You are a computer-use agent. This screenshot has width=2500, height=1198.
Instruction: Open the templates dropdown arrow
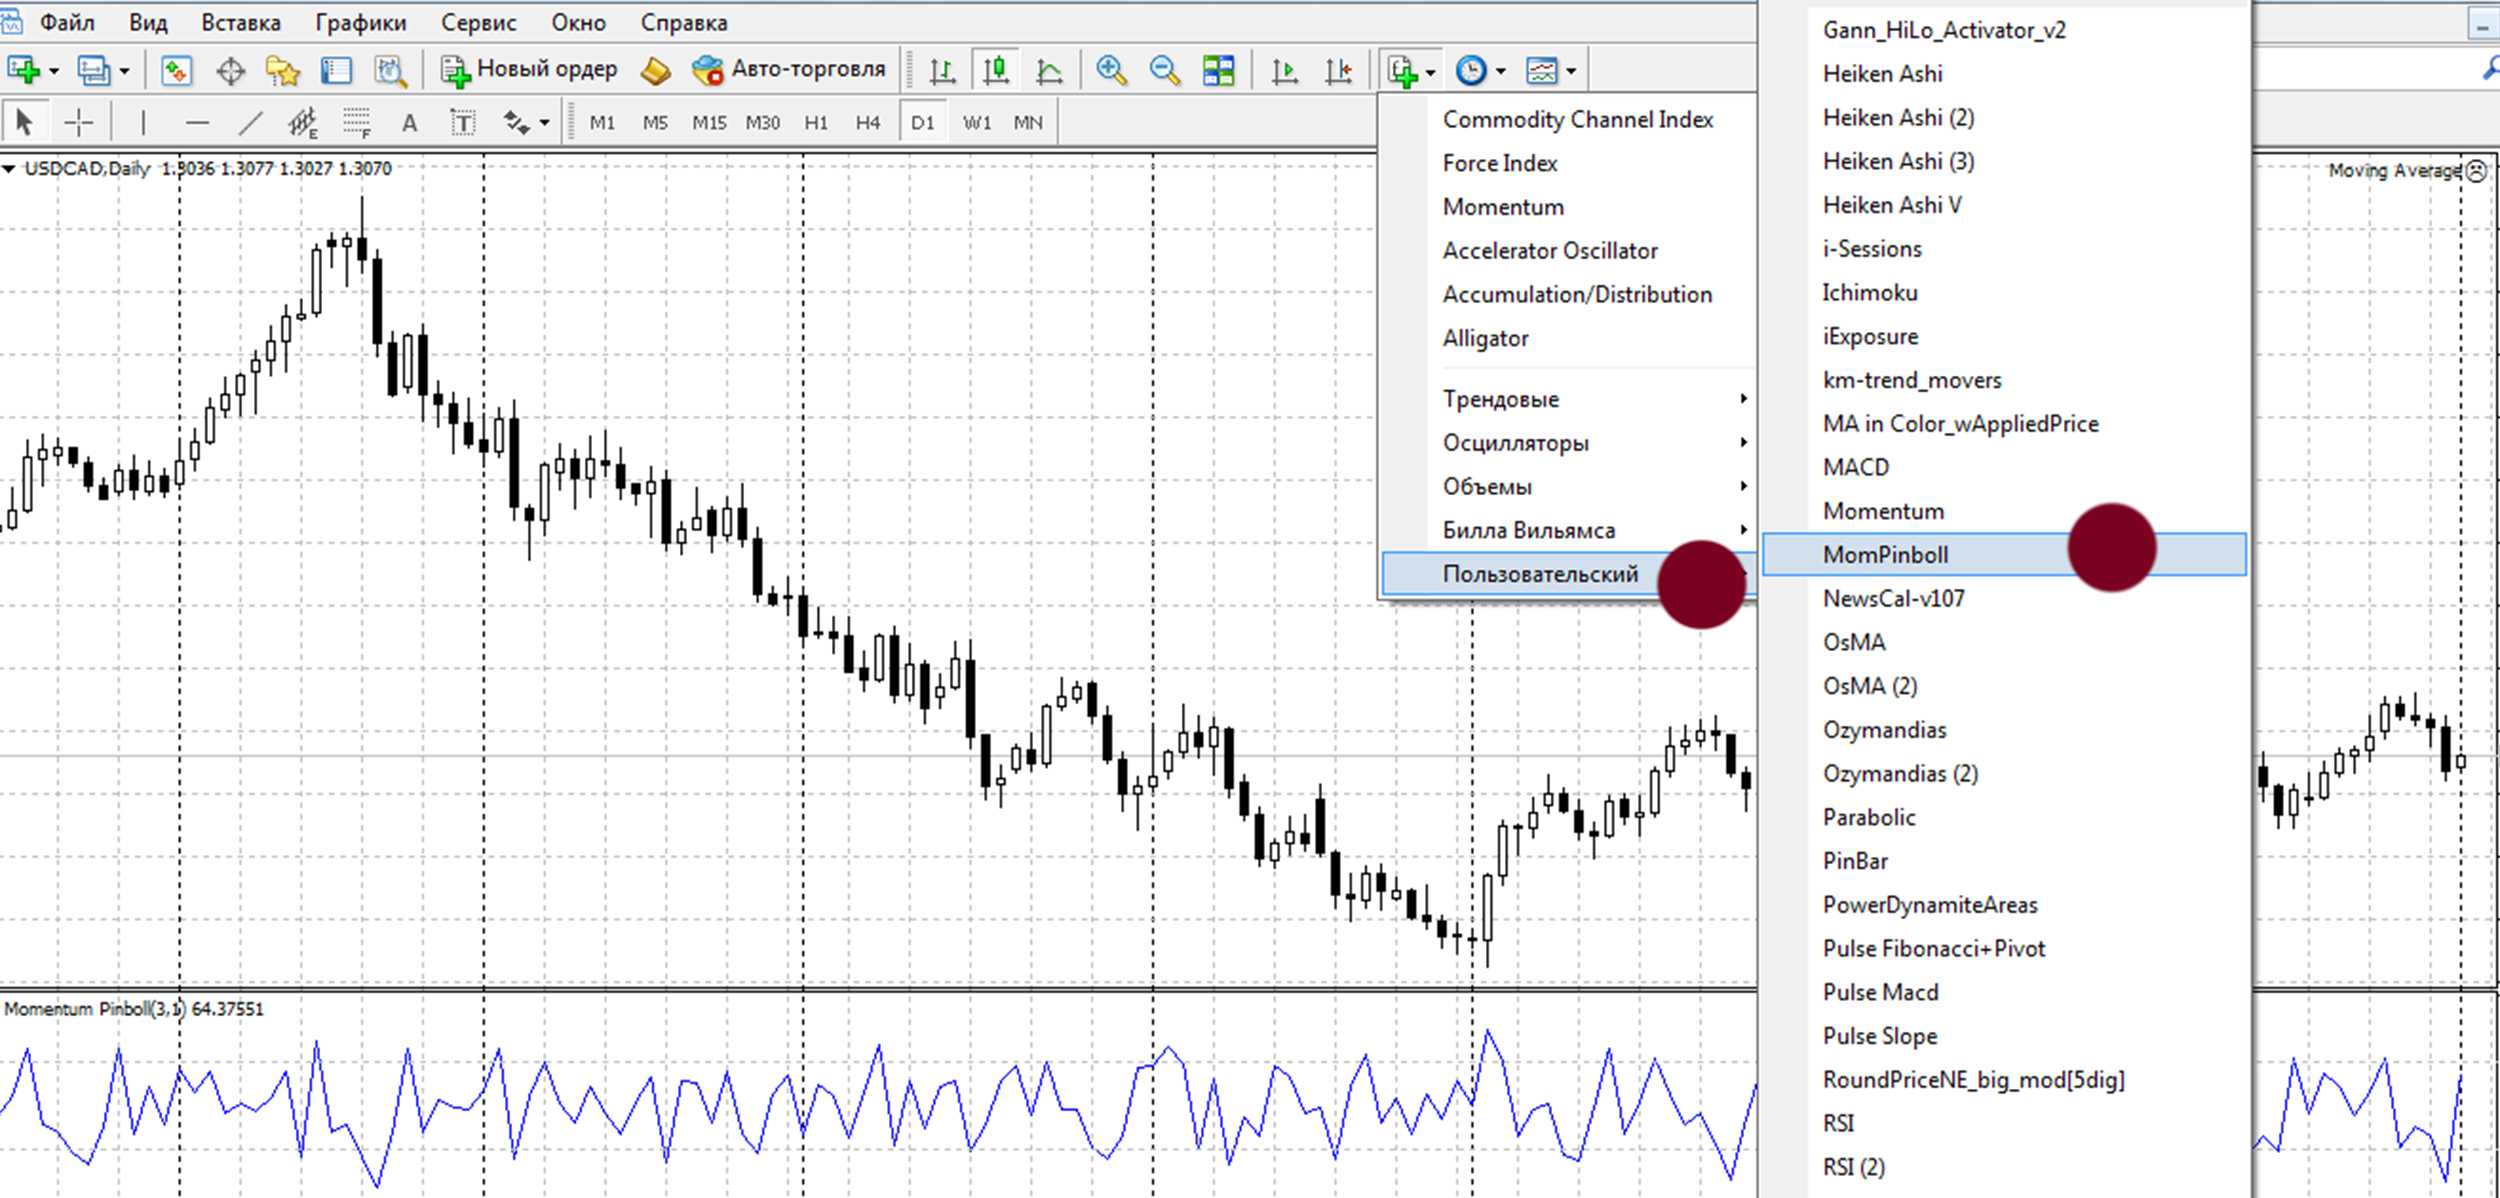pyautogui.click(x=1571, y=72)
